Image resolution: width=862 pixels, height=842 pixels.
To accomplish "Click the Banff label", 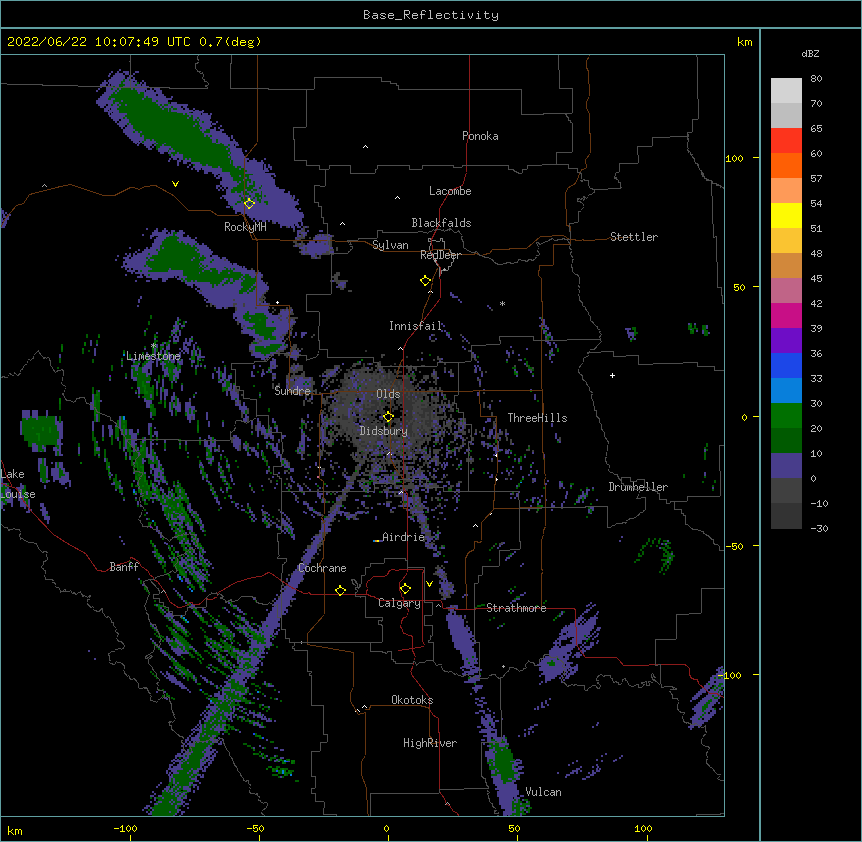I will (124, 567).
